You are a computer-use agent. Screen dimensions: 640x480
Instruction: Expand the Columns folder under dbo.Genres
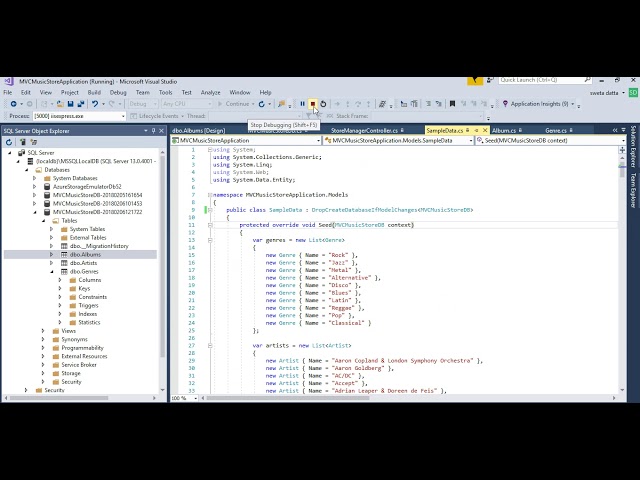pos(60,280)
